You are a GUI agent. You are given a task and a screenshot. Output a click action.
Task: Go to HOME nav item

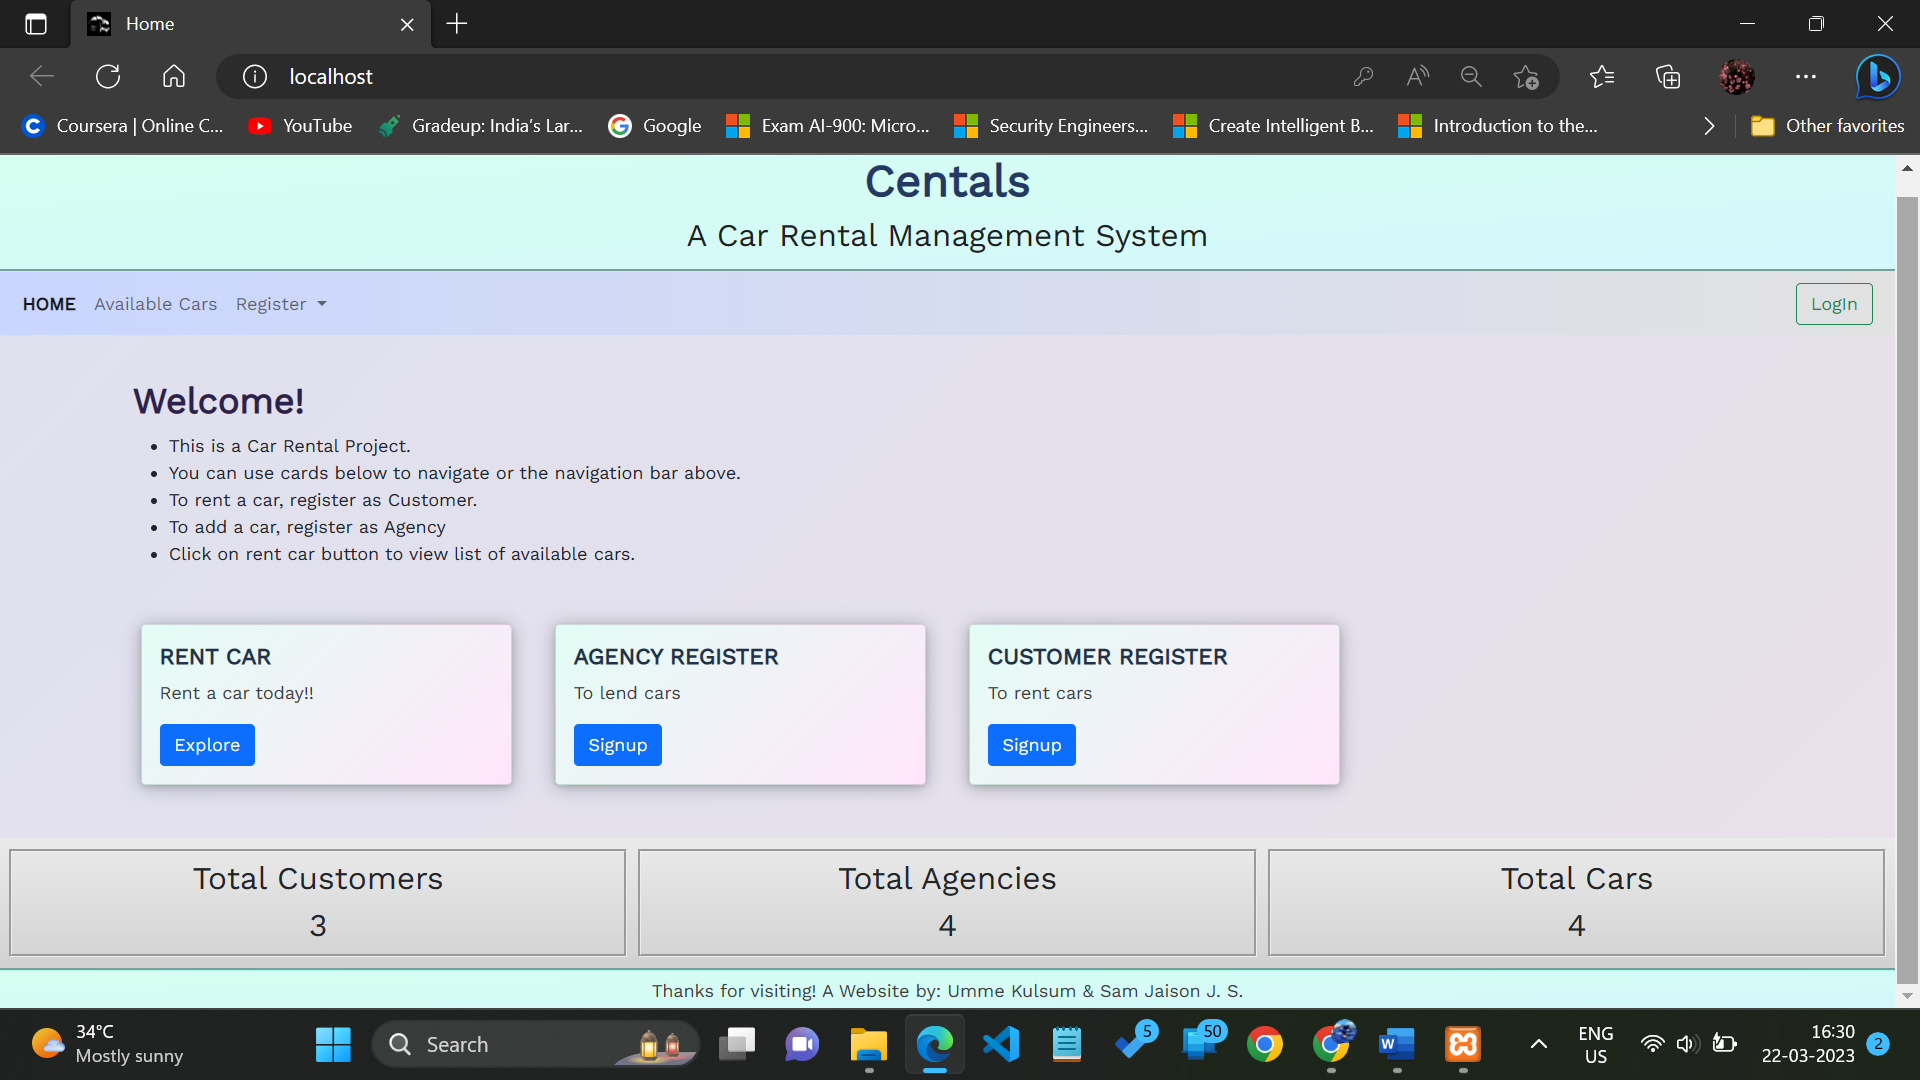click(x=49, y=304)
